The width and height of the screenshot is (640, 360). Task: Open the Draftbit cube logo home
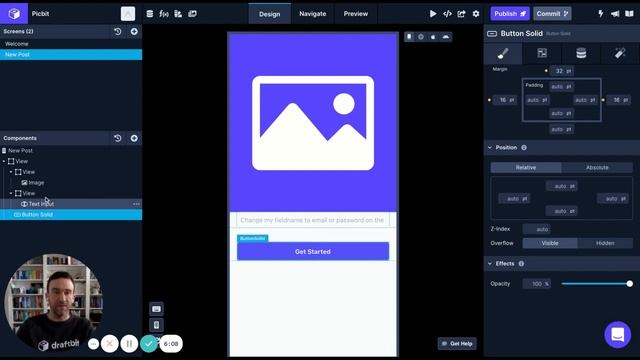(14, 13)
